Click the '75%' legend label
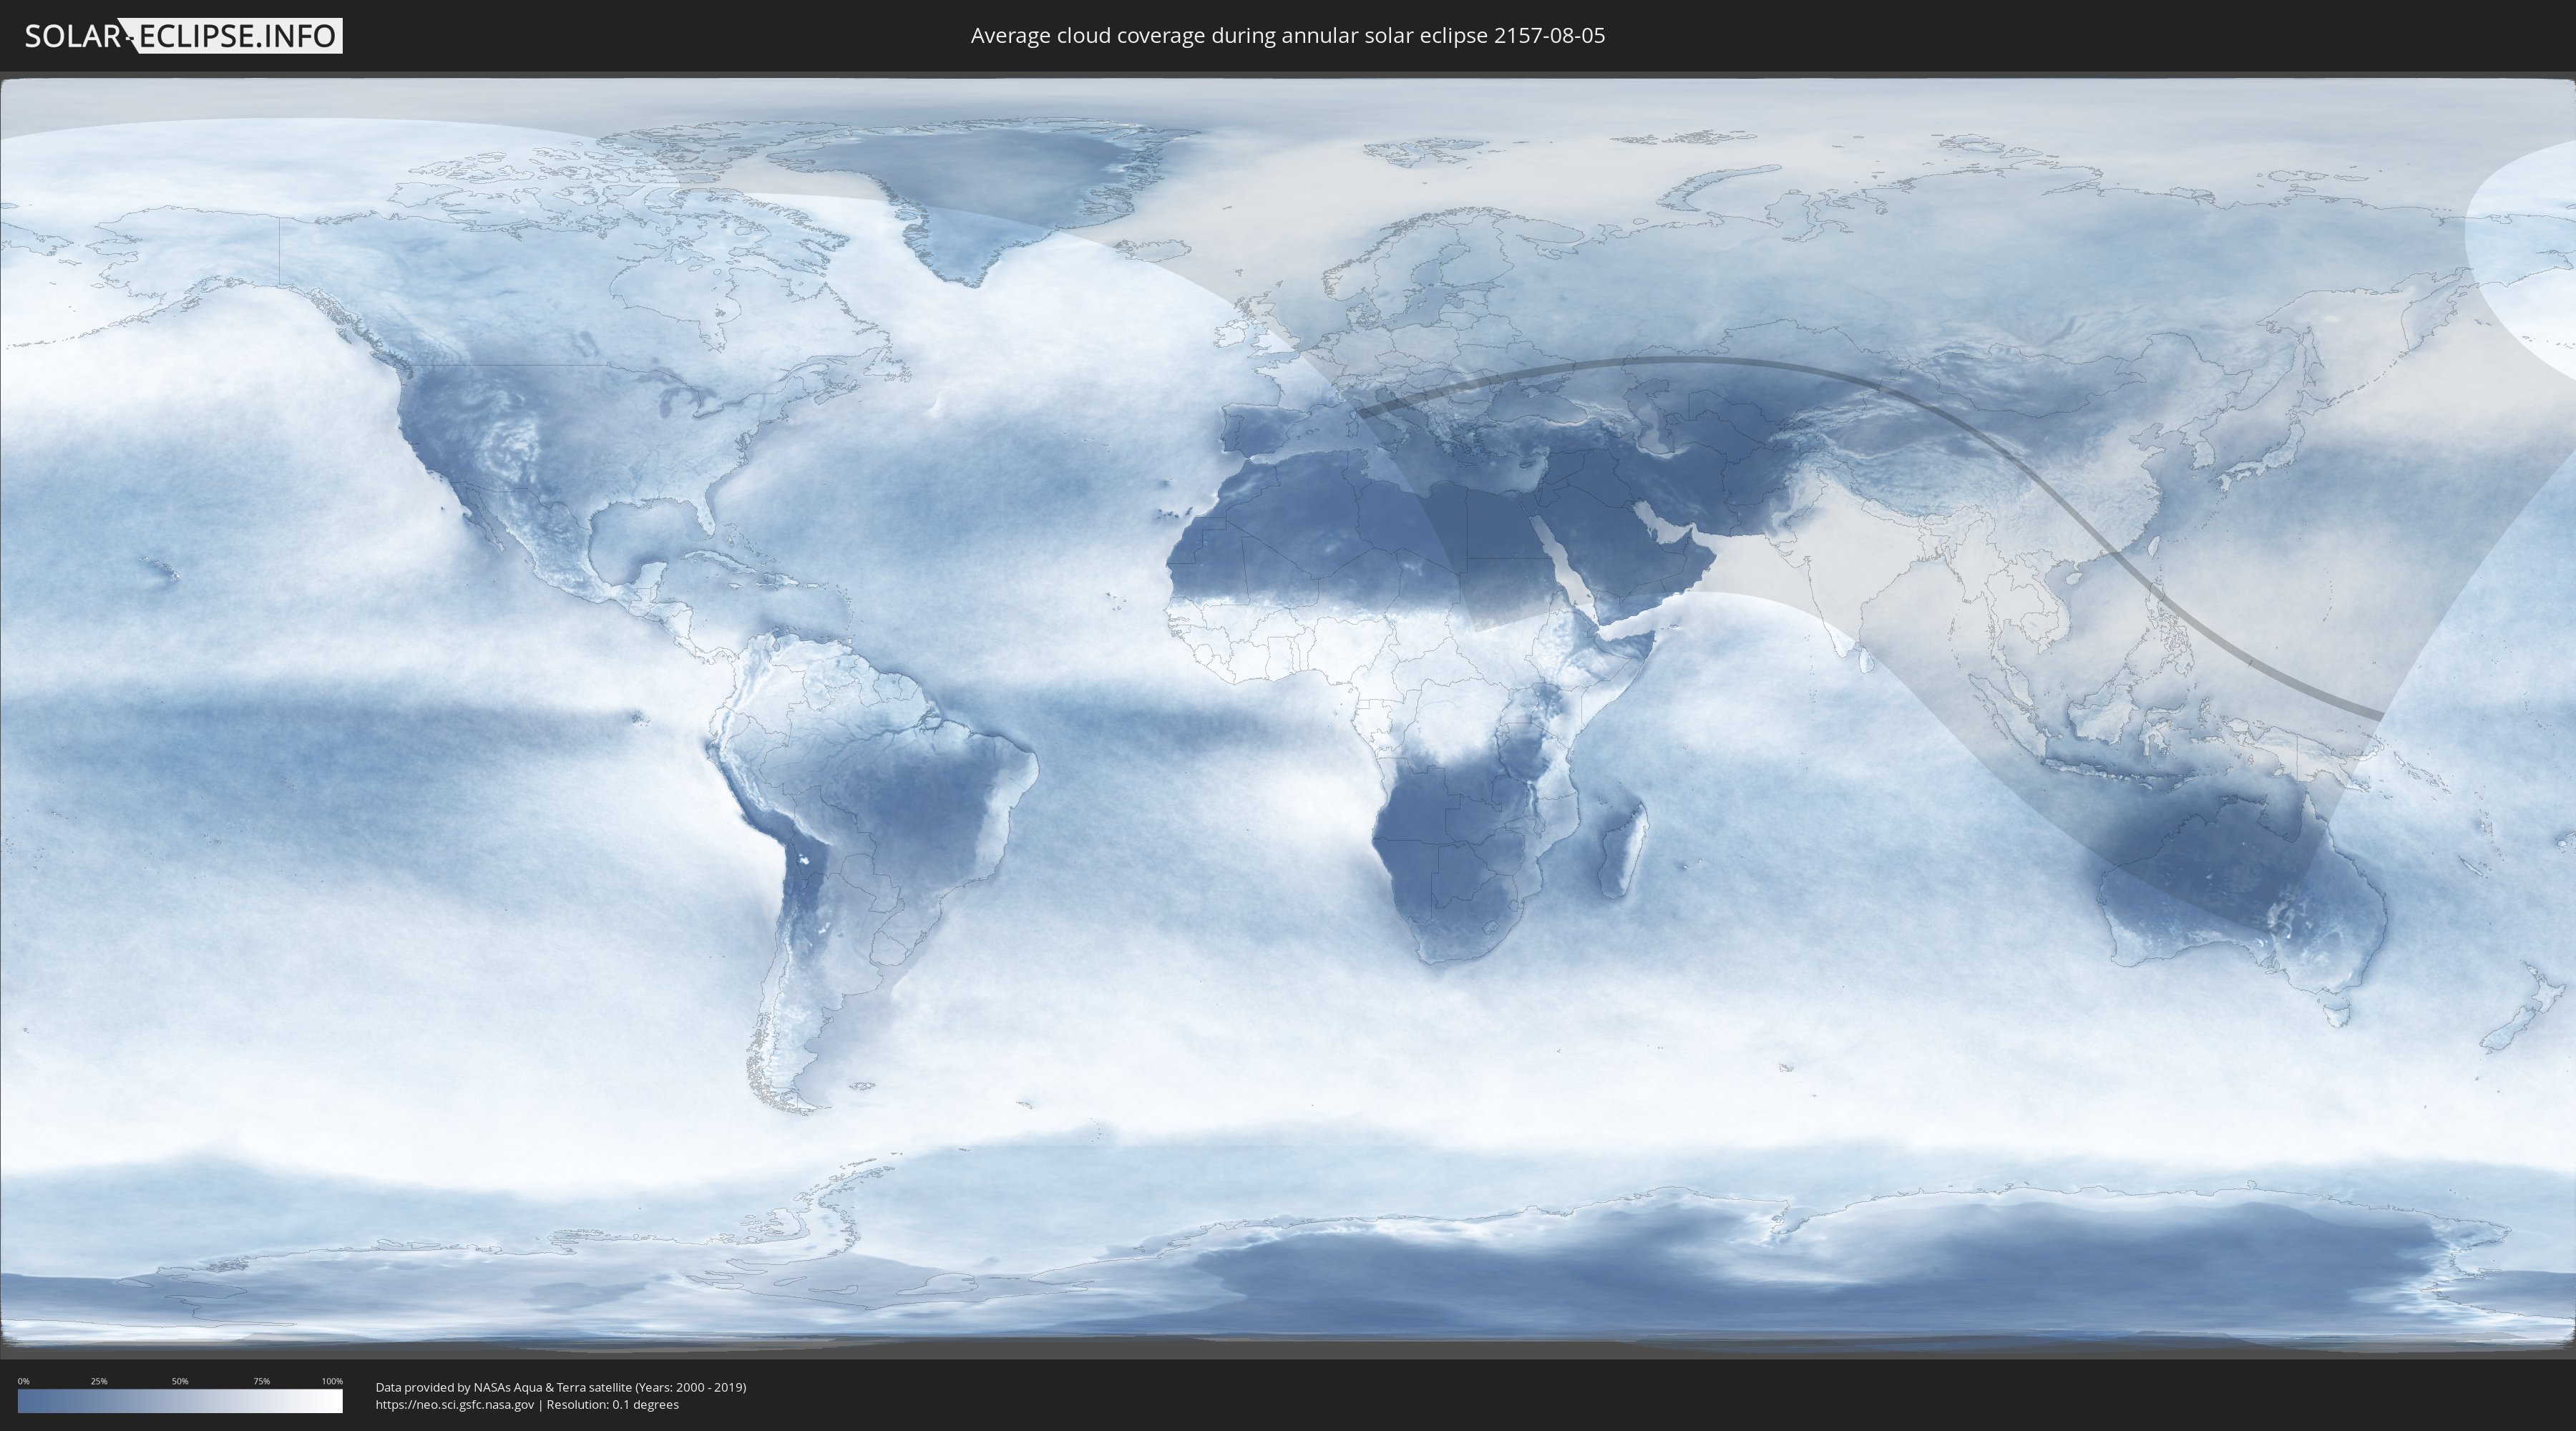The image size is (2576, 1431). click(261, 1381)
